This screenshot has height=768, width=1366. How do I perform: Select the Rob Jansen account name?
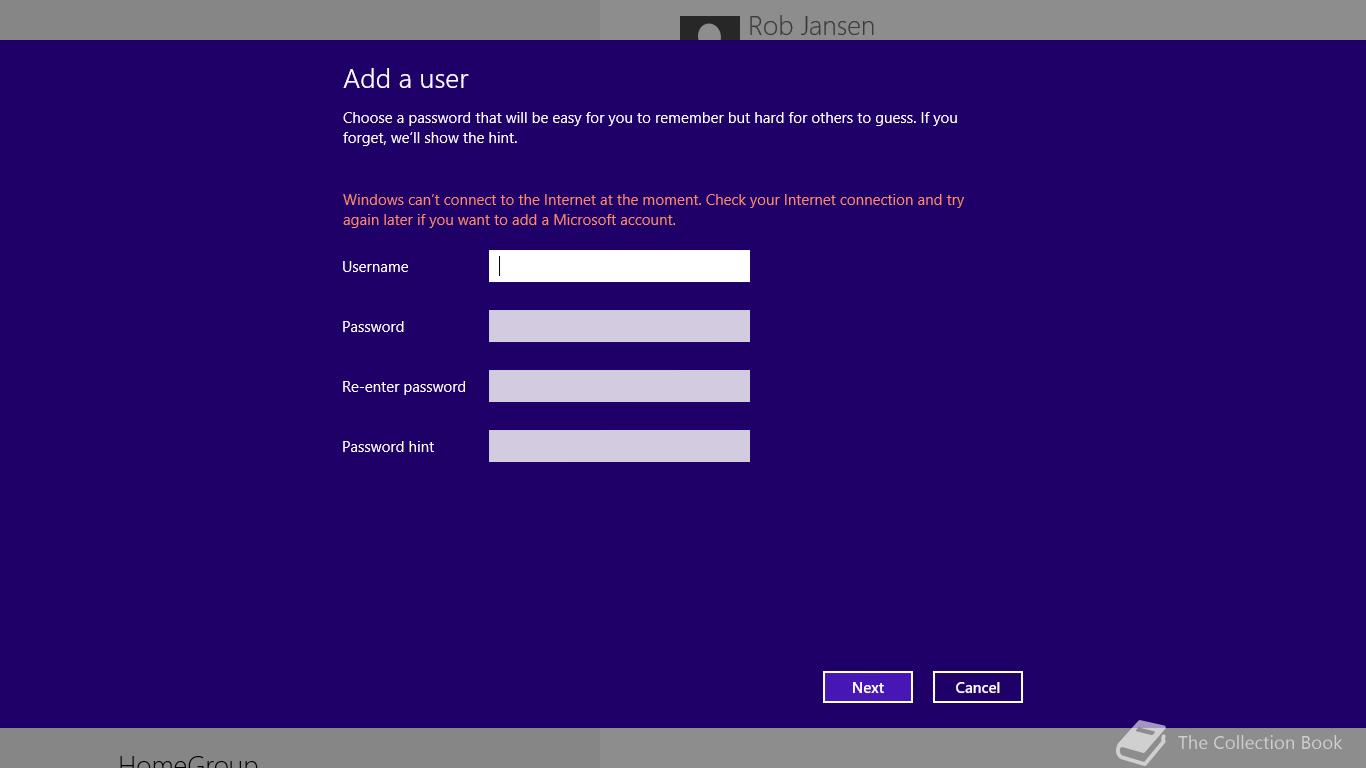pos(811,26)
